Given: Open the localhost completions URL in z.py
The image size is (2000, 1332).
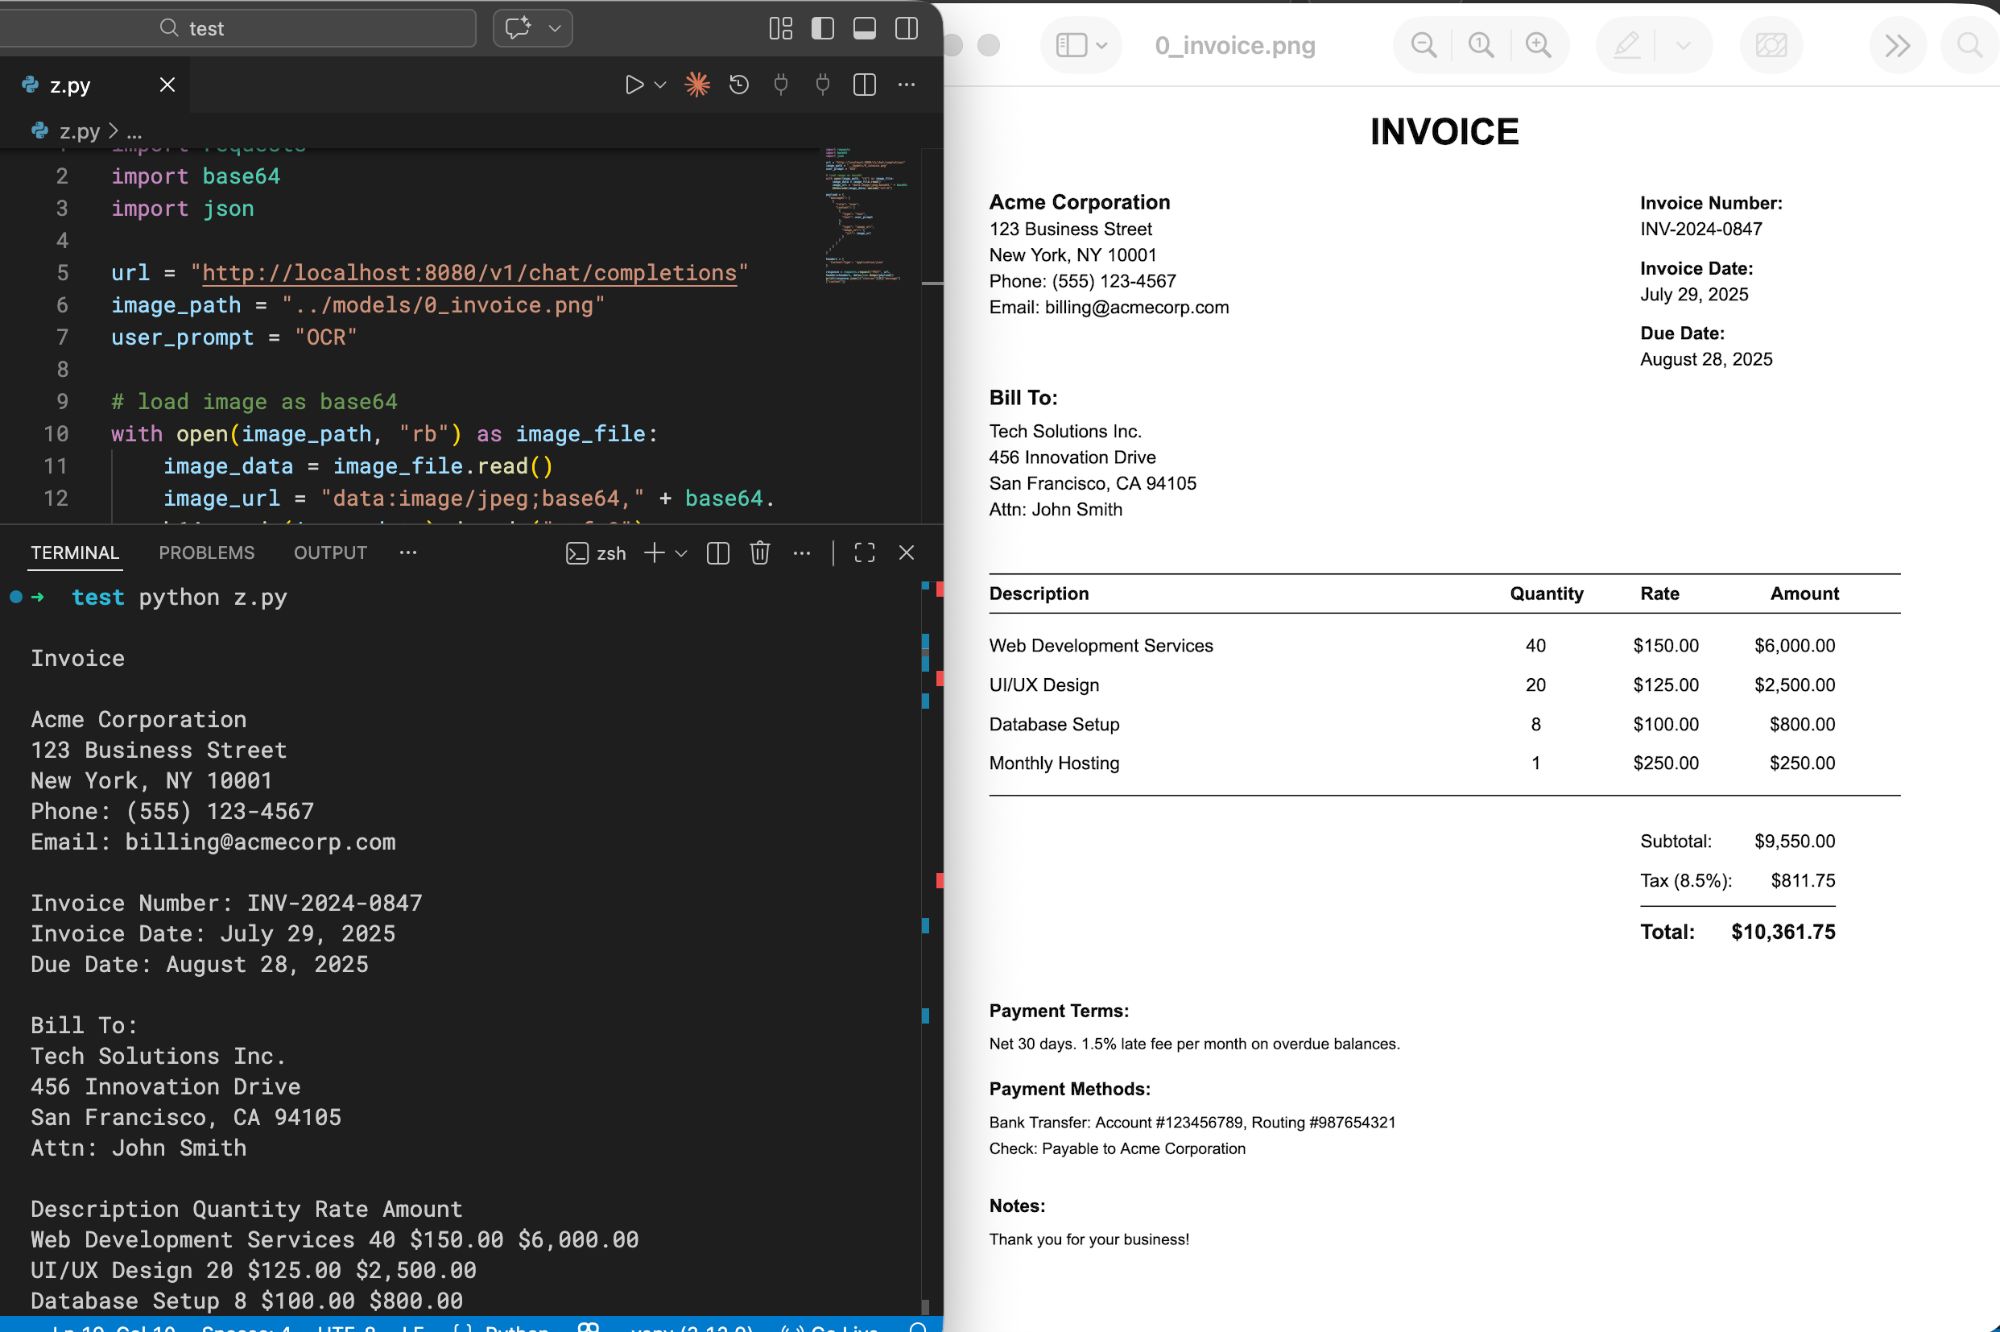Looking at the screenshot, I should coord(468,272).
